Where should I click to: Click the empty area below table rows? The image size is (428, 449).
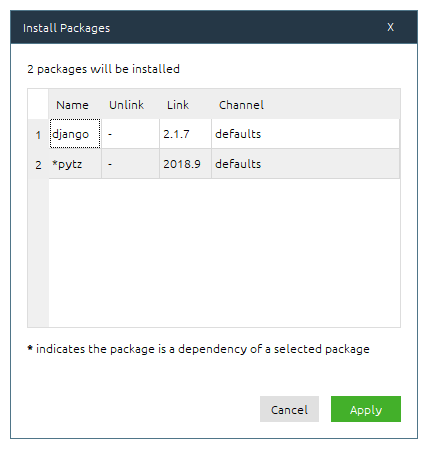224,253
